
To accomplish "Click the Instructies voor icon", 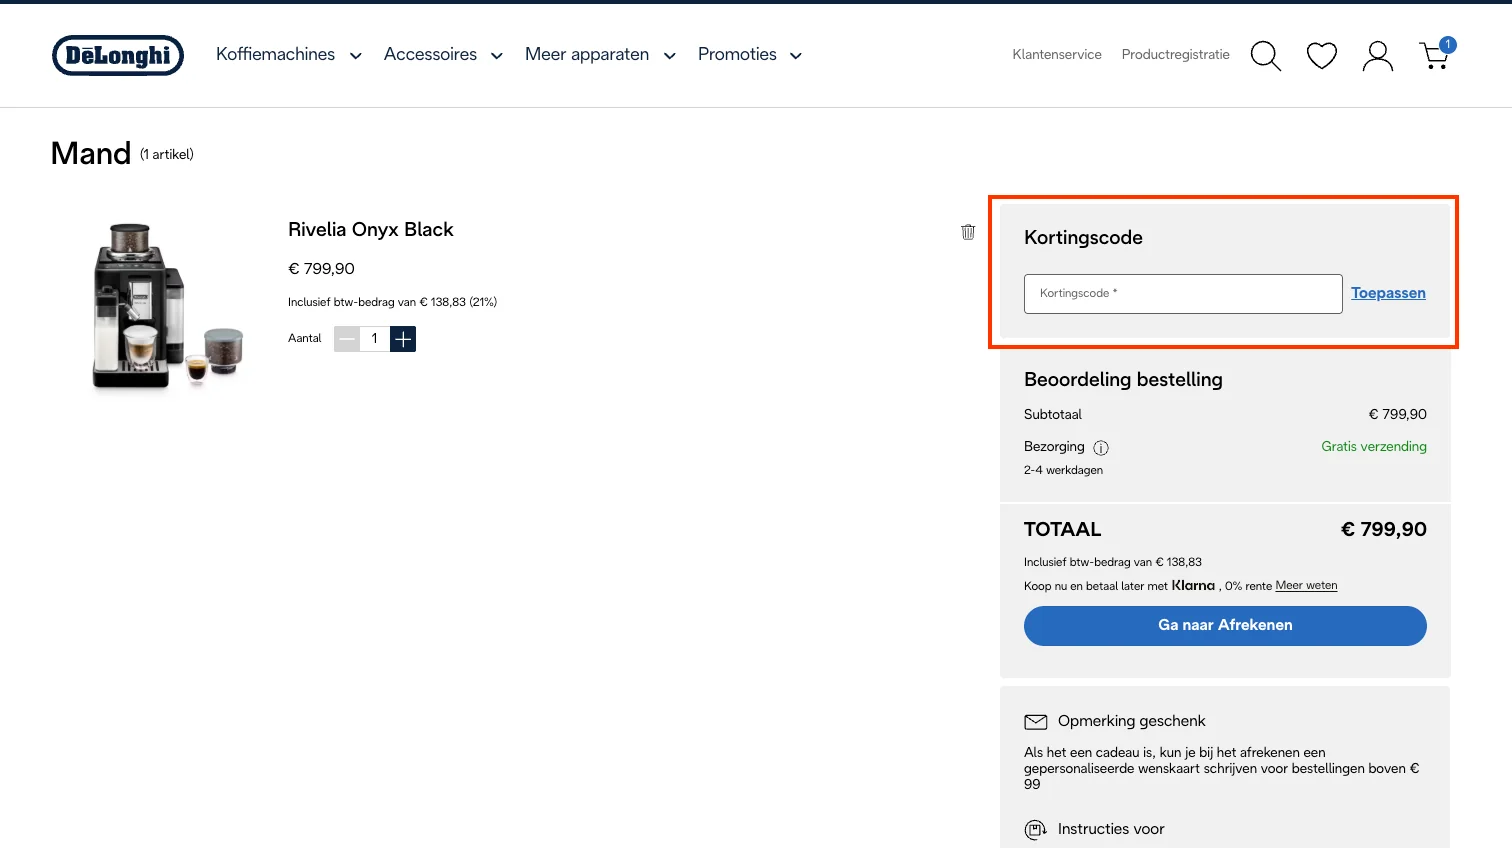I will 1036,830.
